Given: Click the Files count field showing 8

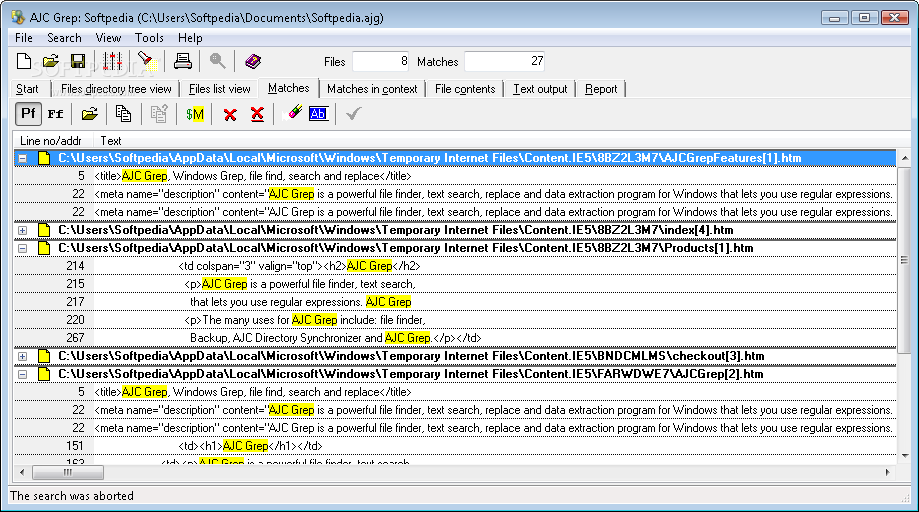Looking at the screenshot, I should coord(380,61).
